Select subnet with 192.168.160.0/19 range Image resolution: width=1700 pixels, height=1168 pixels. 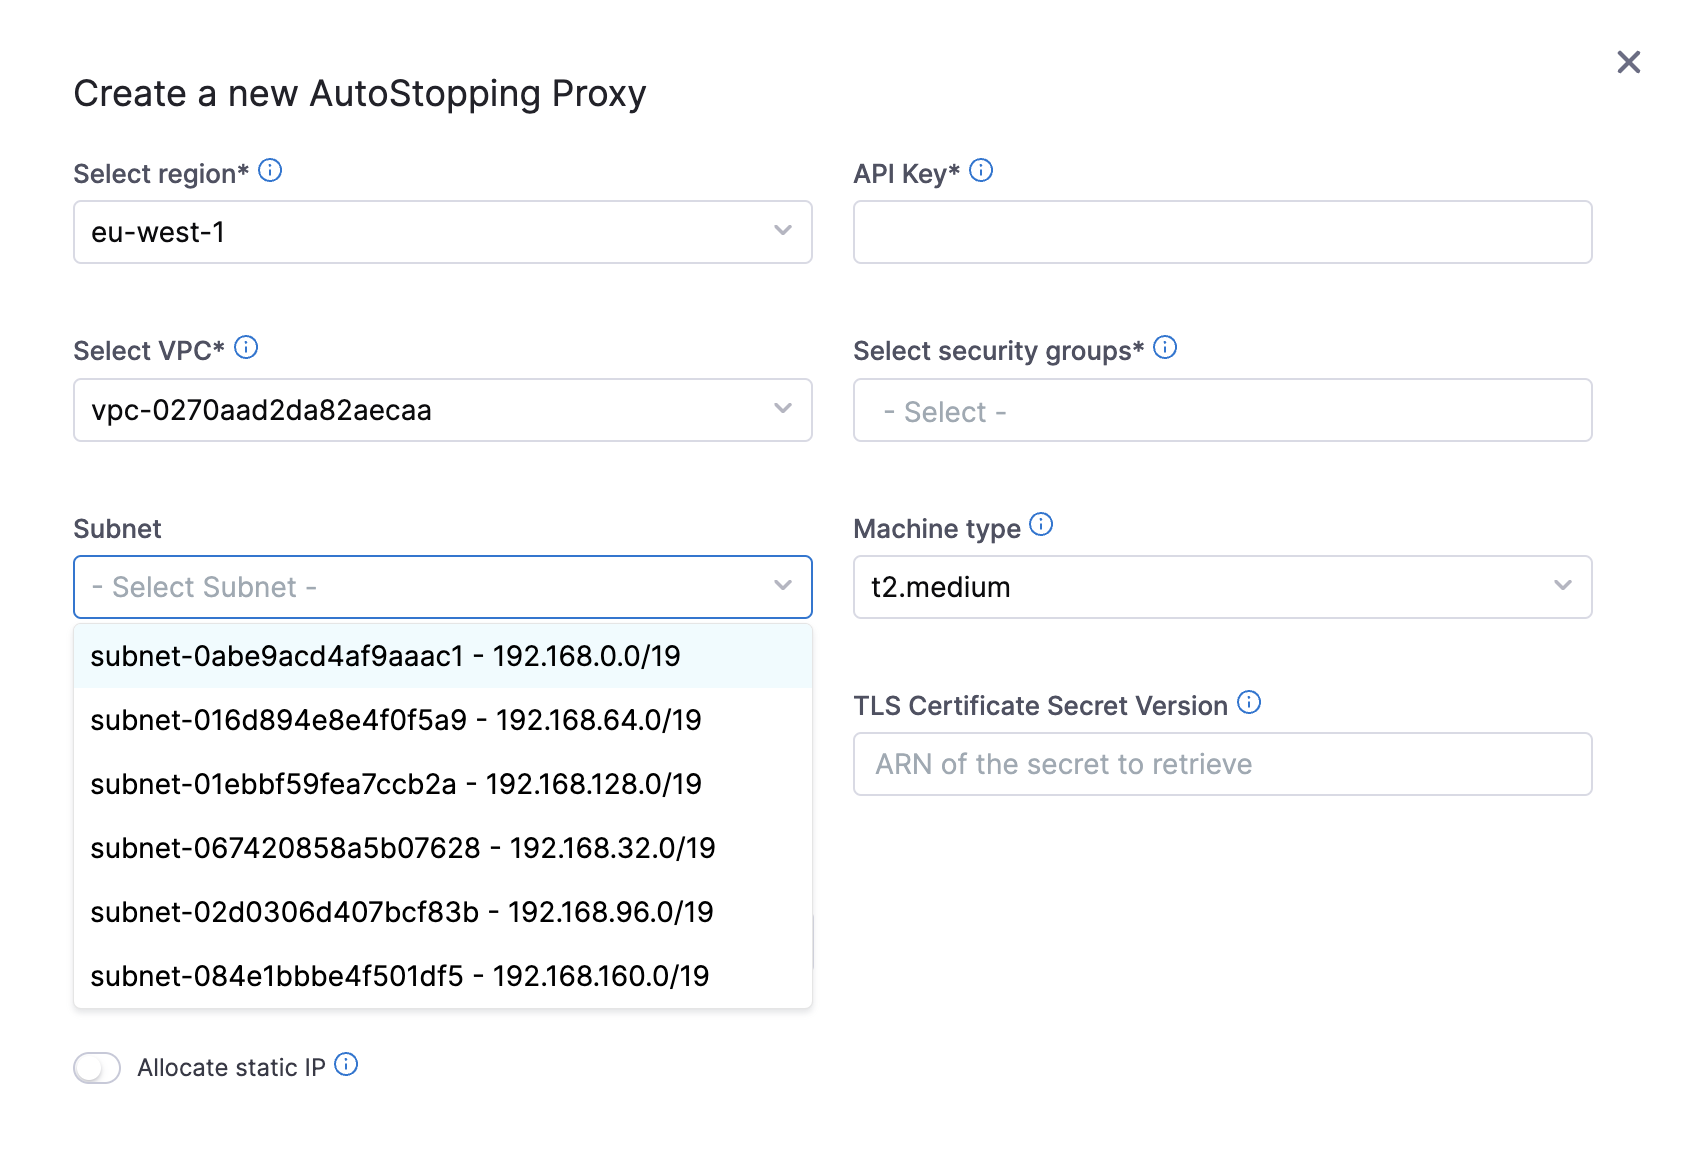(x=400, y=976)
